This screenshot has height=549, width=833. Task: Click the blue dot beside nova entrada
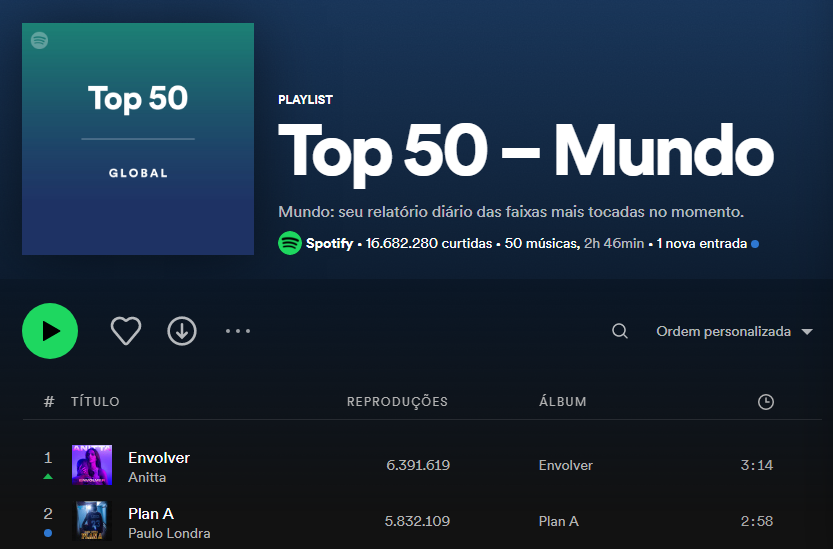[755, 244]
